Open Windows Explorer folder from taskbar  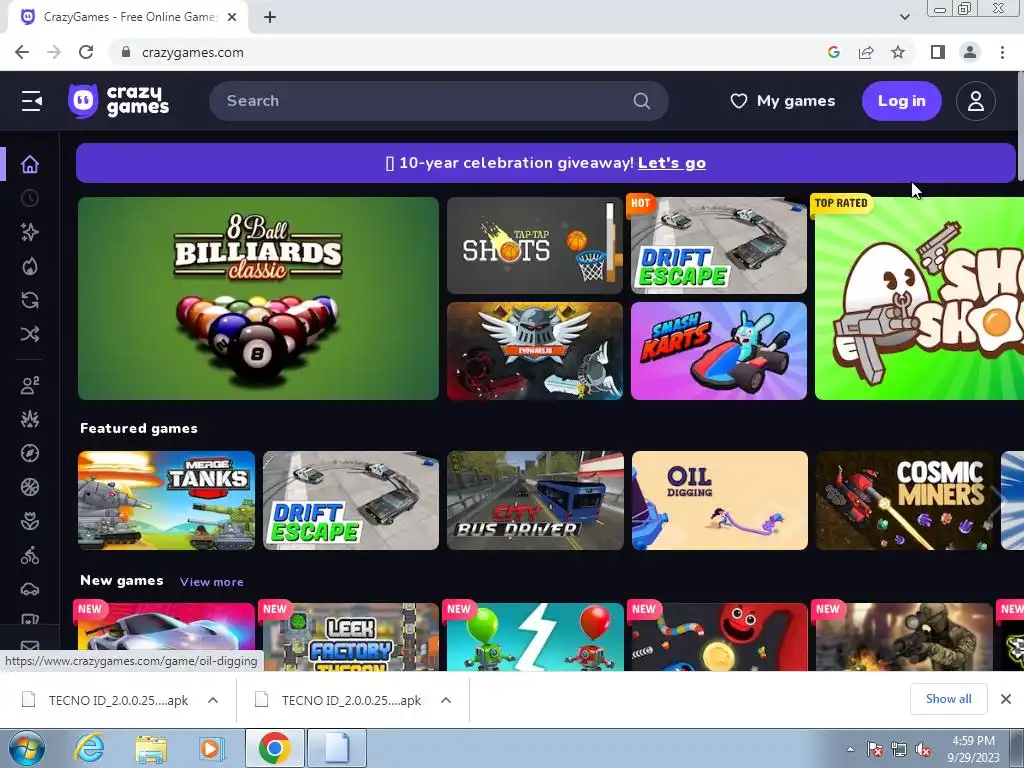pos(151,748)
